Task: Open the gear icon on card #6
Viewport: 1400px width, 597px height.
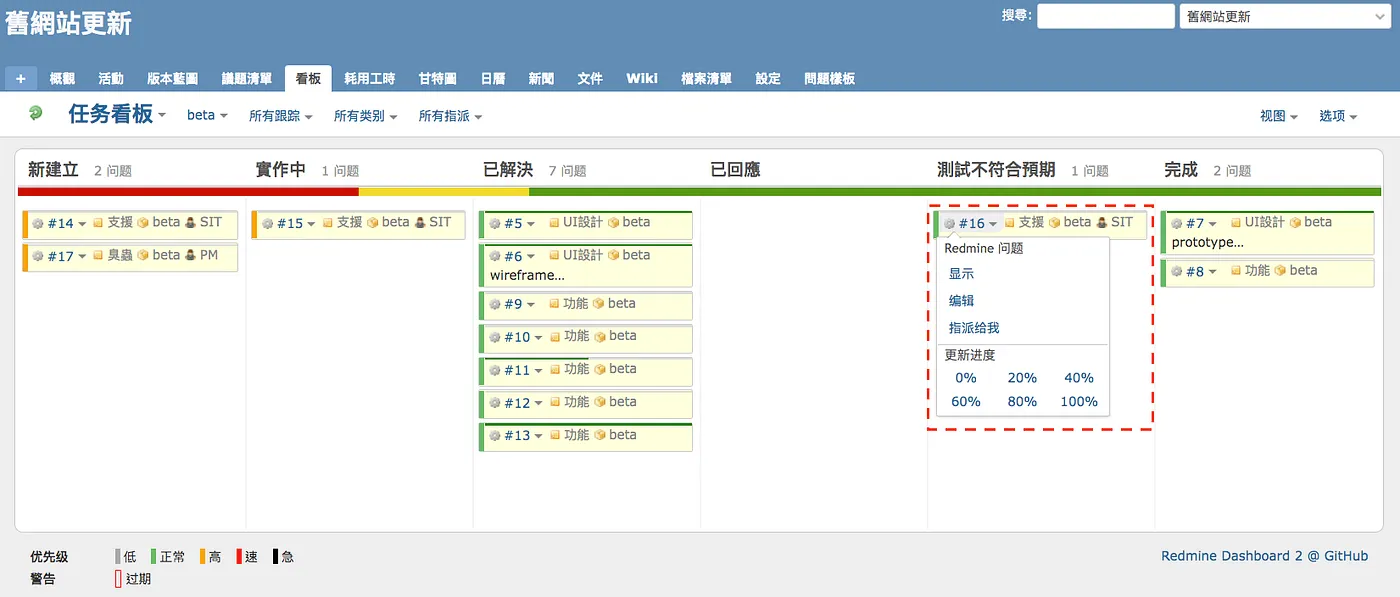Action: (494, 257)
